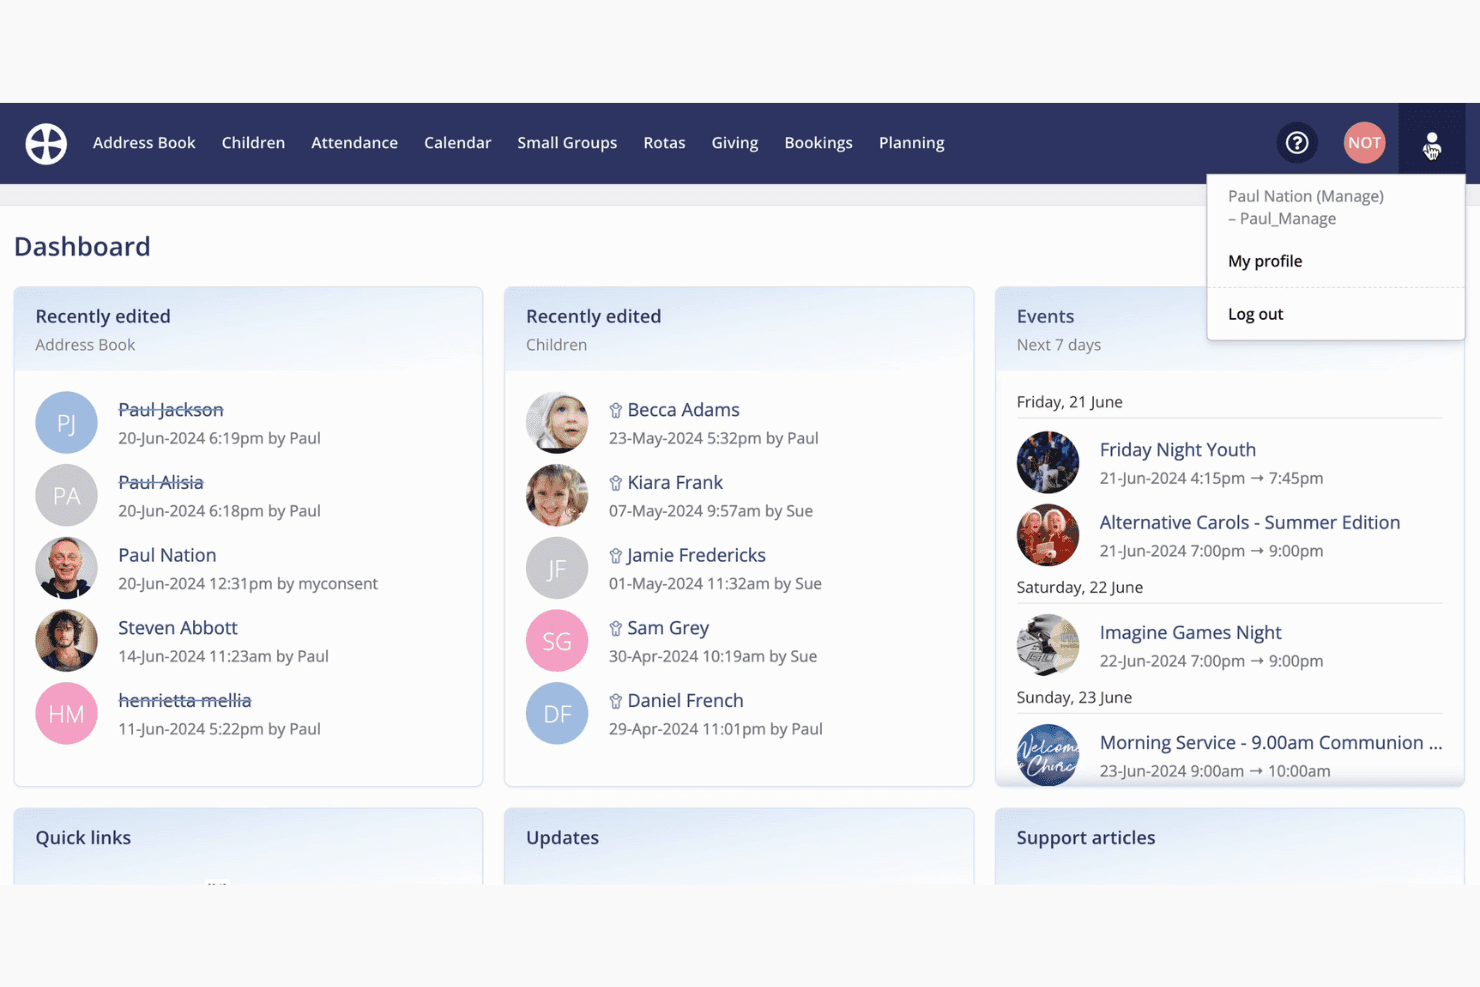Open Steven Abbott's profile photo
The height and width of the screenshot is (987, 1480).
tap(66, 640)
